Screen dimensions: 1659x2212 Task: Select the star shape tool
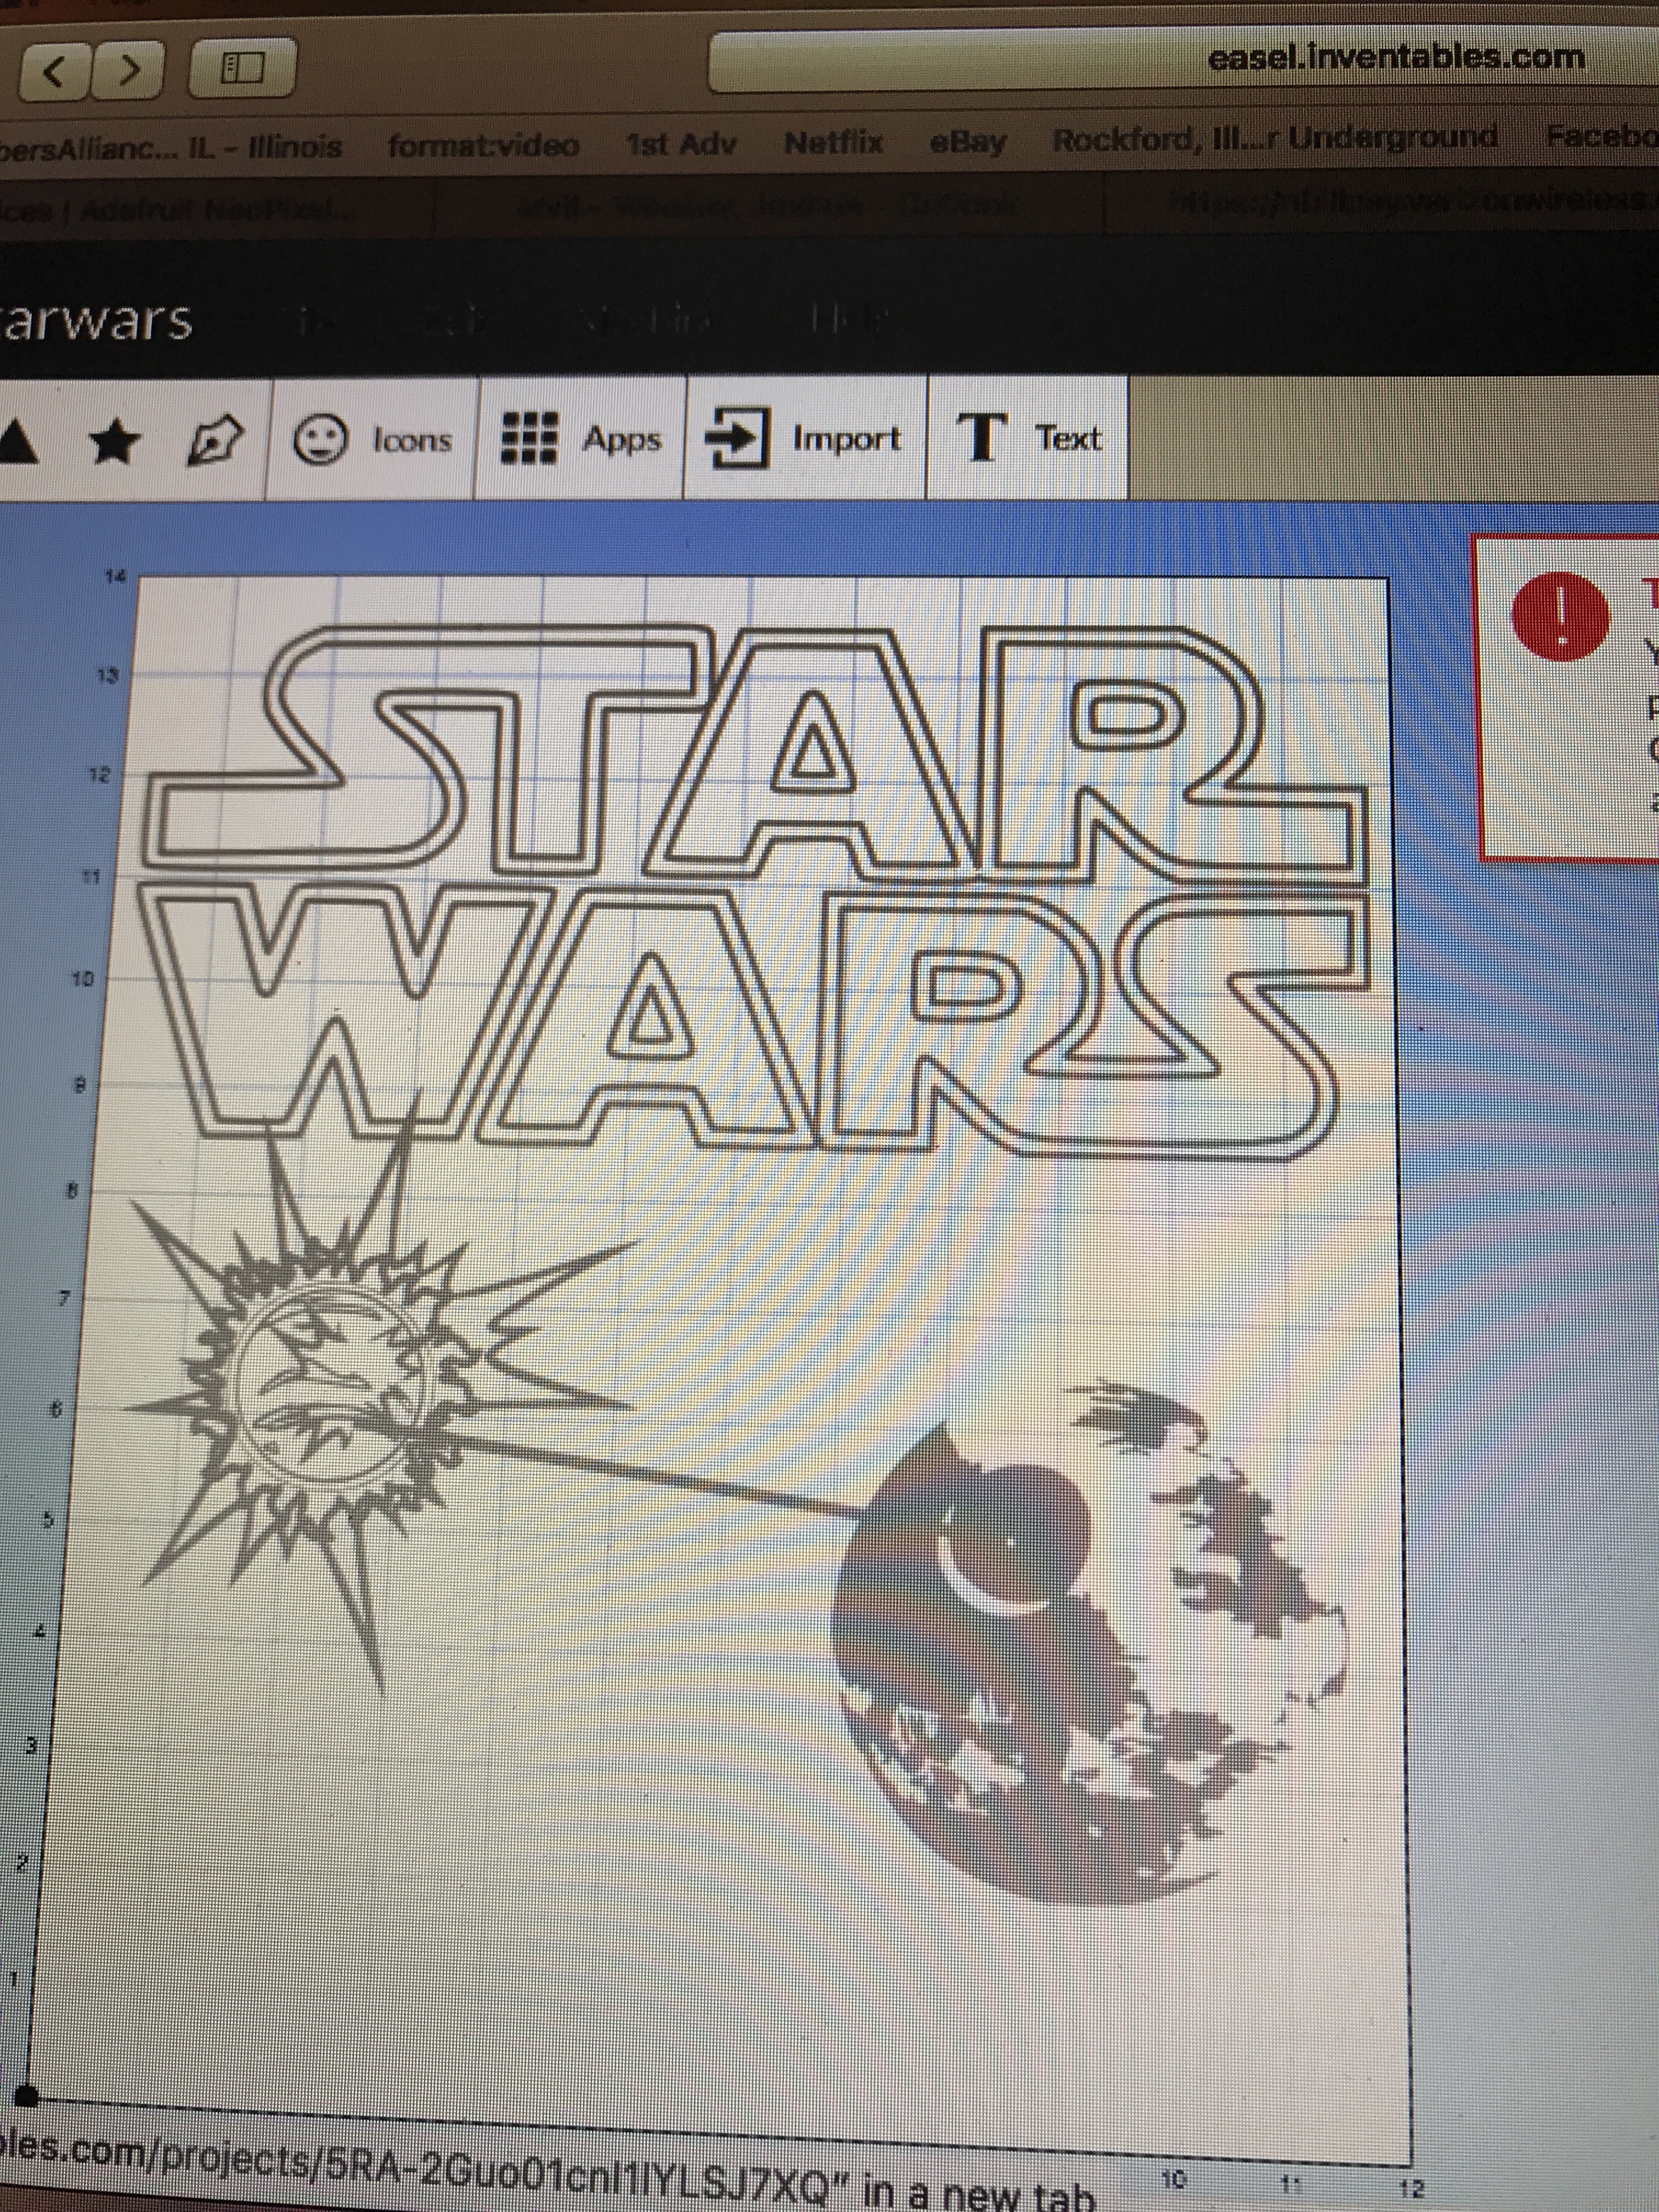click(x=114, y=441)
